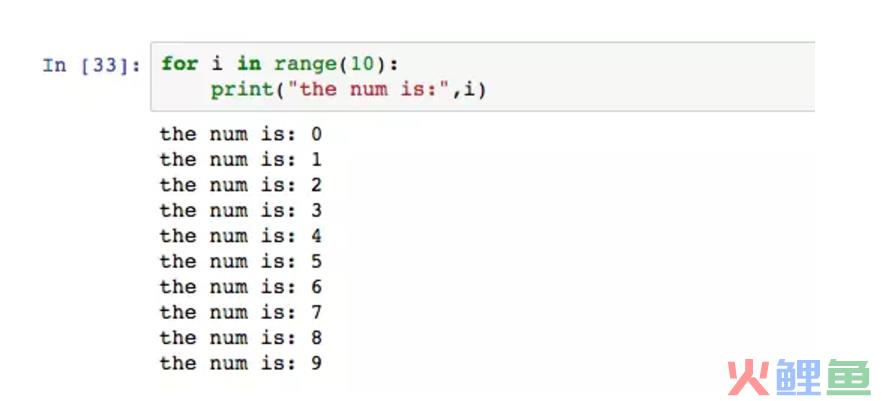Select output line 'the num is: 5'

coord(241,262)
